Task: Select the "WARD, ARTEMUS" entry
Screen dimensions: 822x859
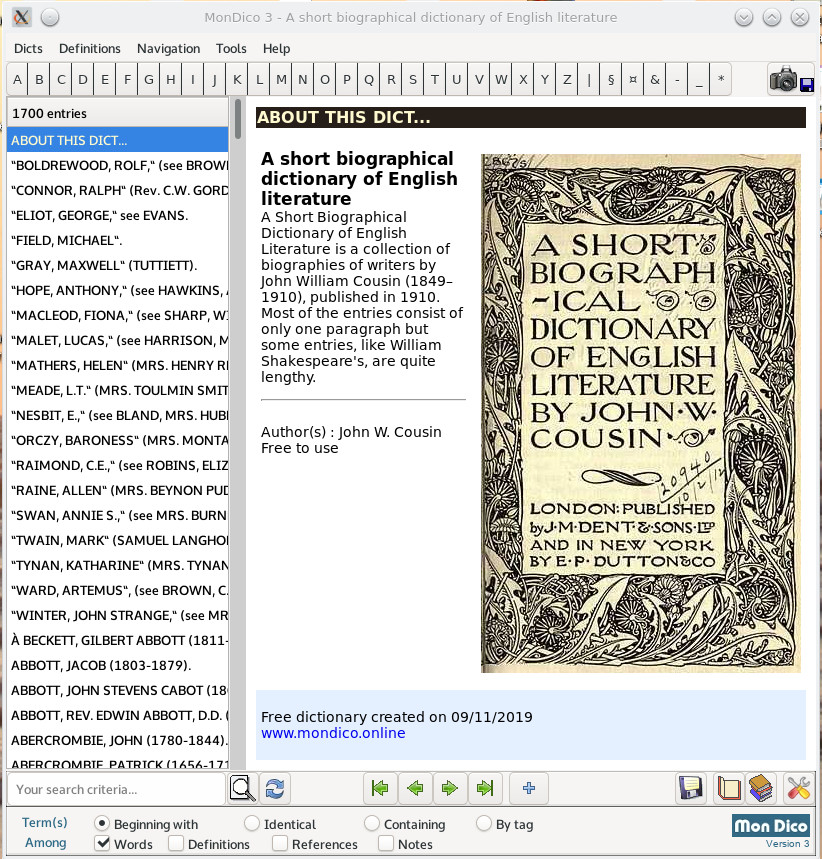Action: tap(118, 591)
